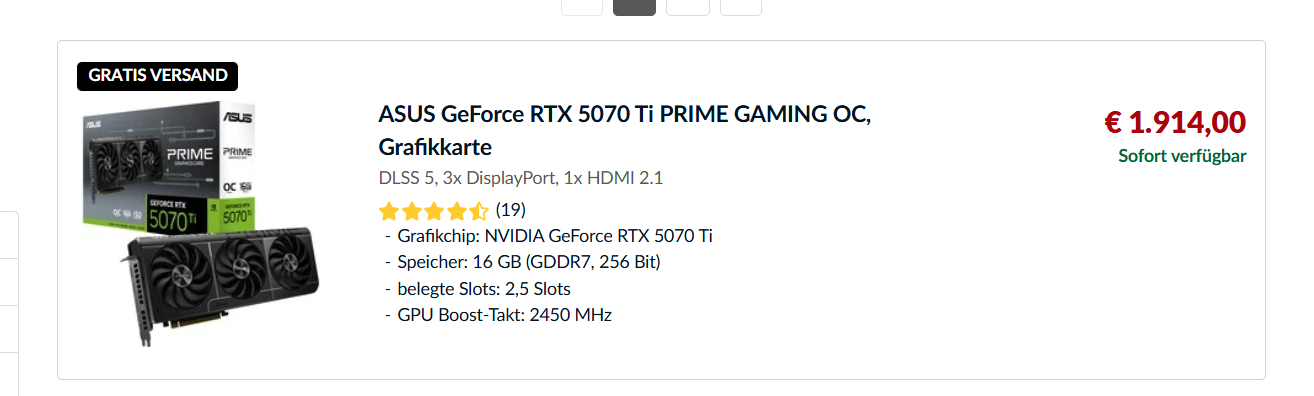
Task: Open the ASUS GeForce RTX 5070 Ti product title
Action: (x=625, y=130)
